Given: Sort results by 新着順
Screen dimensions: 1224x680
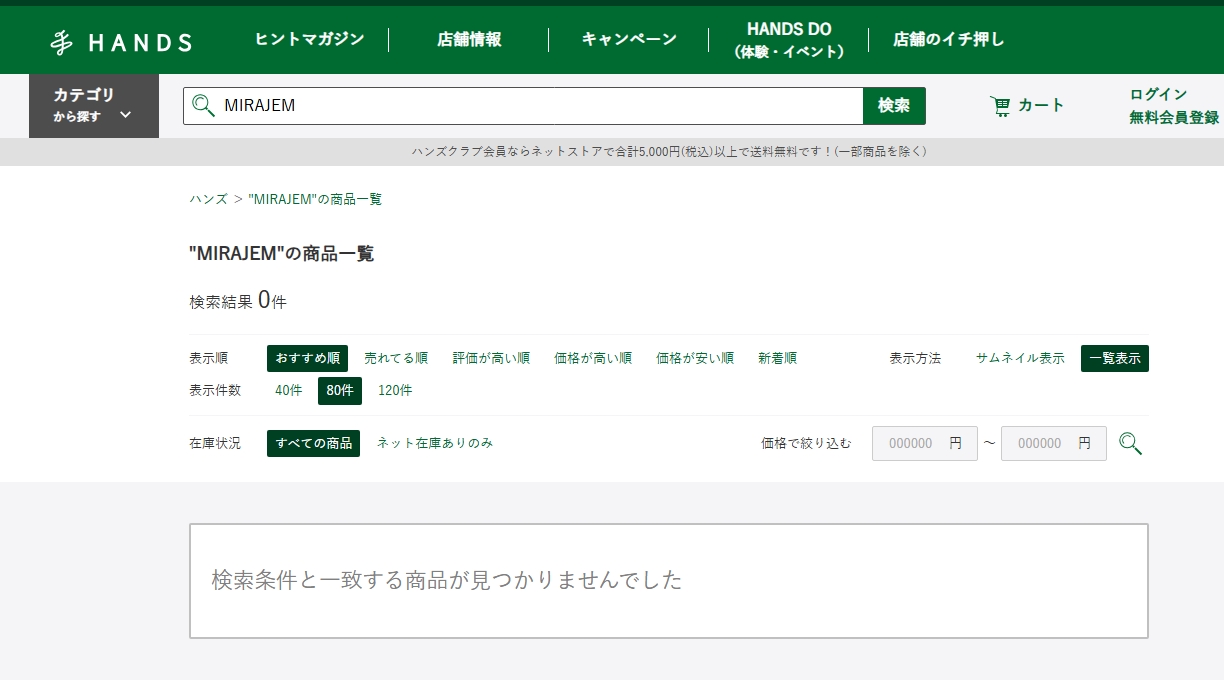Looking at the screenshot, I should [x=777, y=358].
